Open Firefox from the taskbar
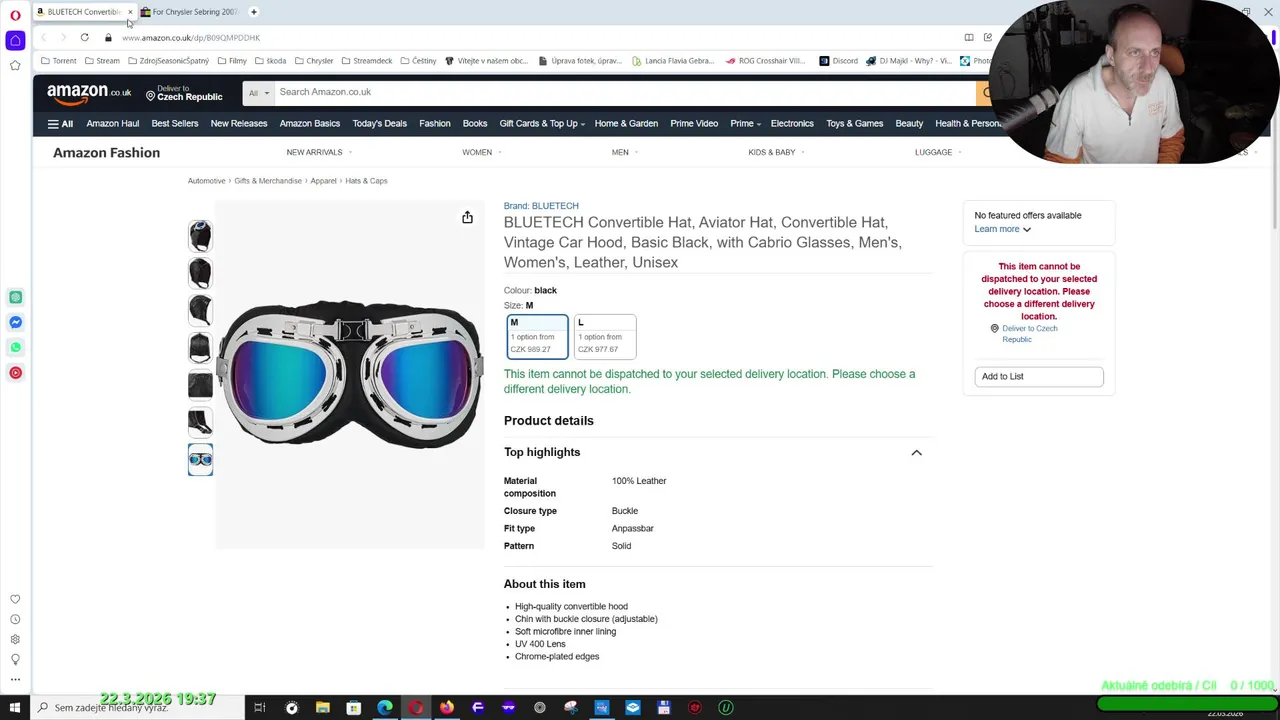 coord(446,707)
